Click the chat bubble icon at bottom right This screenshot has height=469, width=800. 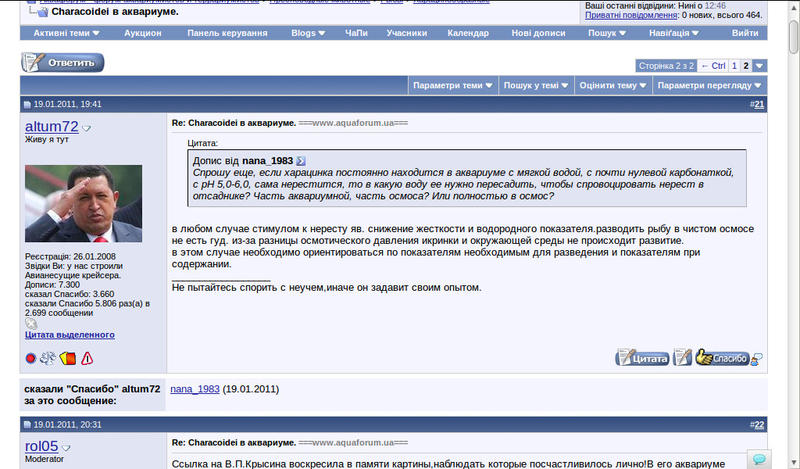coord(759,459)
